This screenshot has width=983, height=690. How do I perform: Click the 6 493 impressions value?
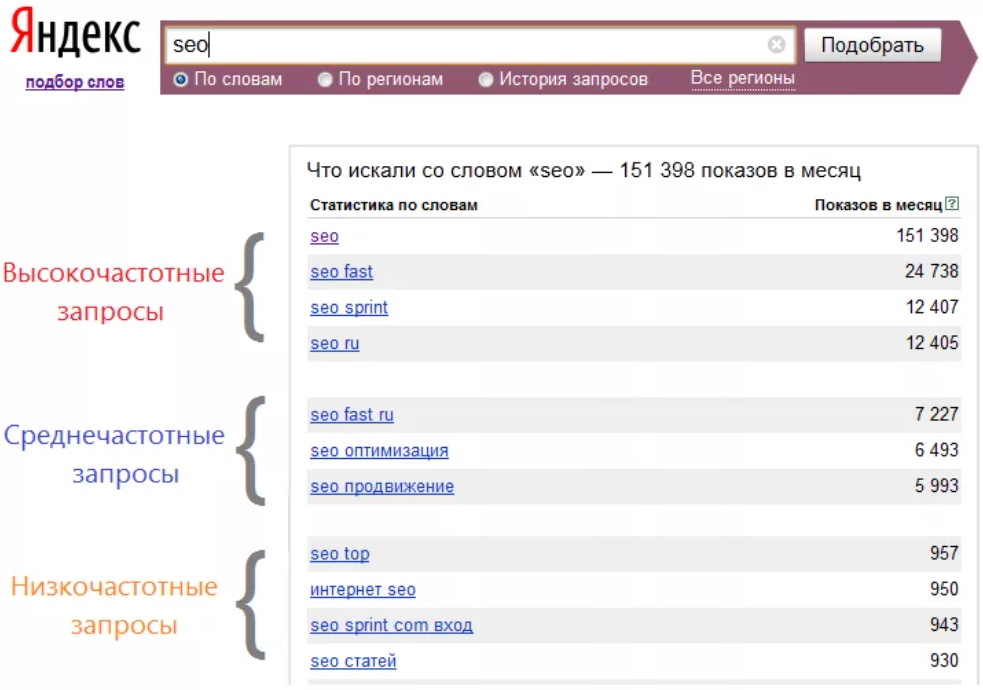(936, 450)
